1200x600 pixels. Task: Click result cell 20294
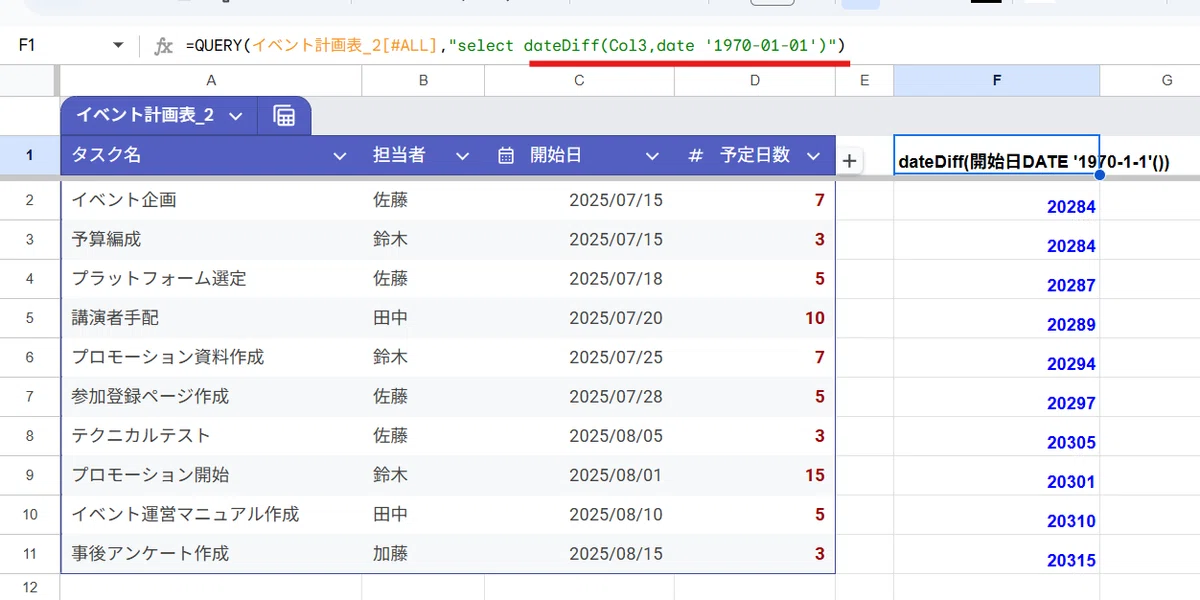click(x=996, y=357)
